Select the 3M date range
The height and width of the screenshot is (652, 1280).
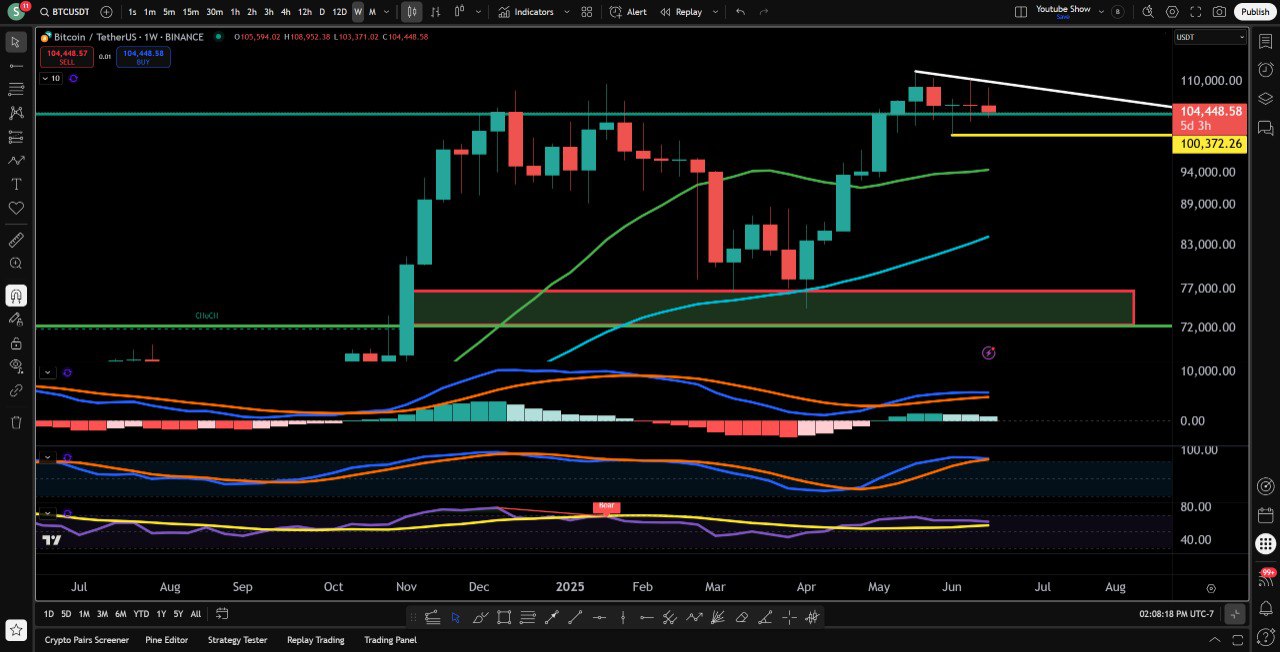pos(102,614)
